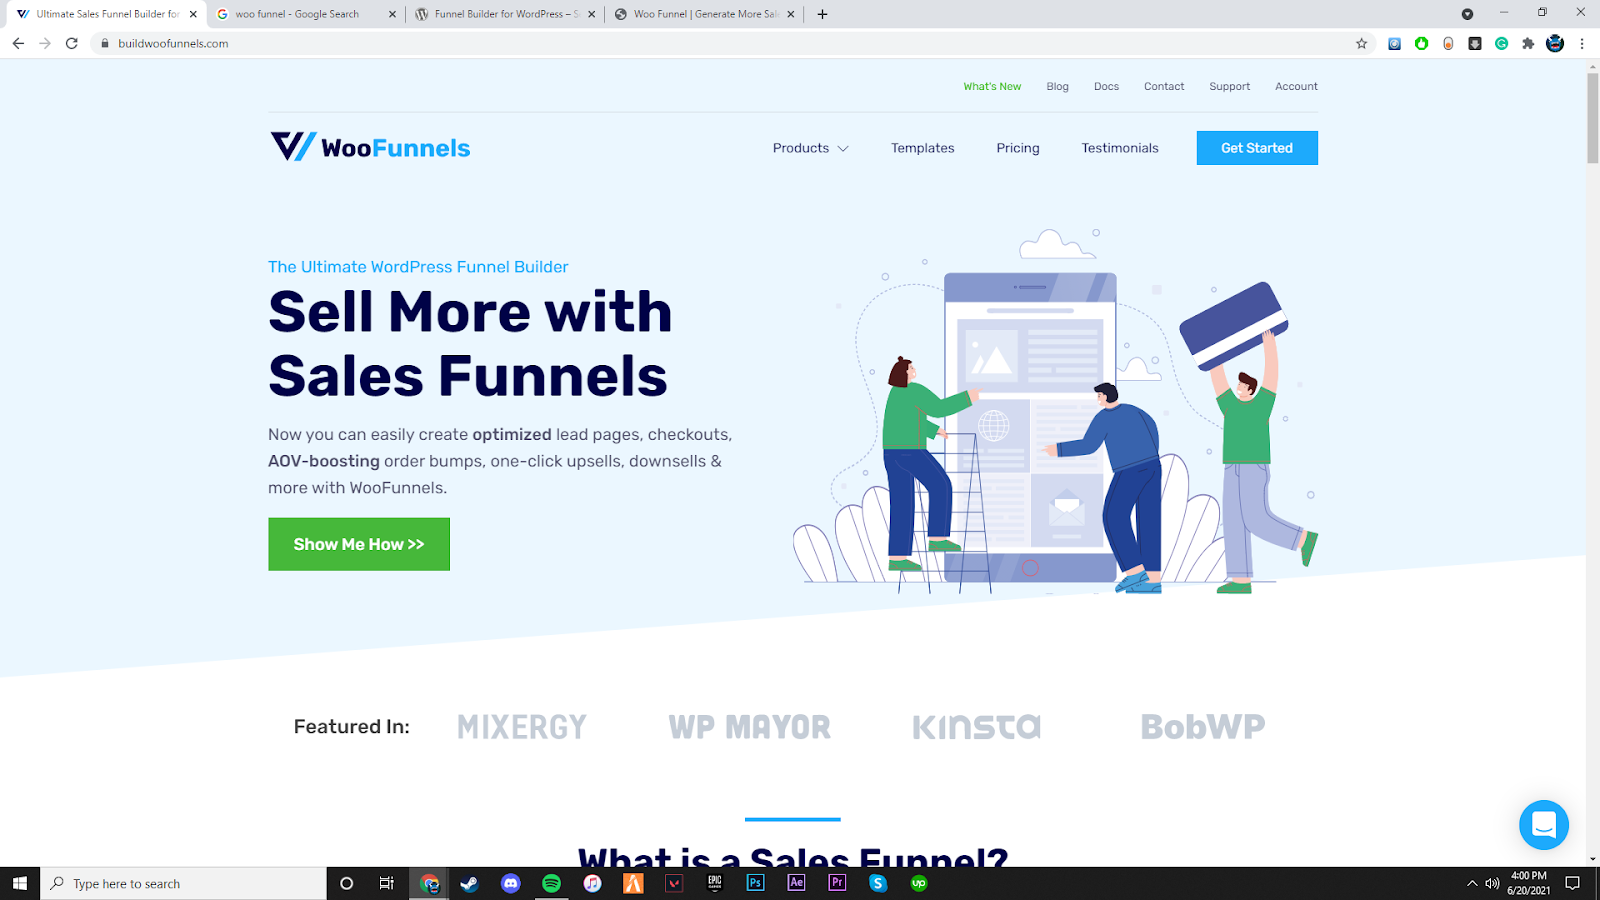1600x900 pixels.
Task: Expand the Products dropdown menu
Action: [x=810, y=148]
